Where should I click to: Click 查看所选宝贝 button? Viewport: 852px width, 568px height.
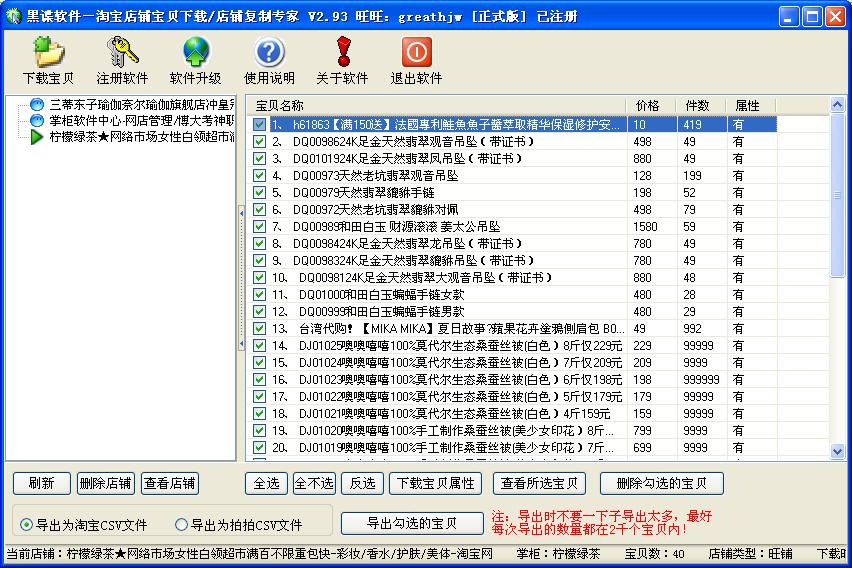coord(539,483)
